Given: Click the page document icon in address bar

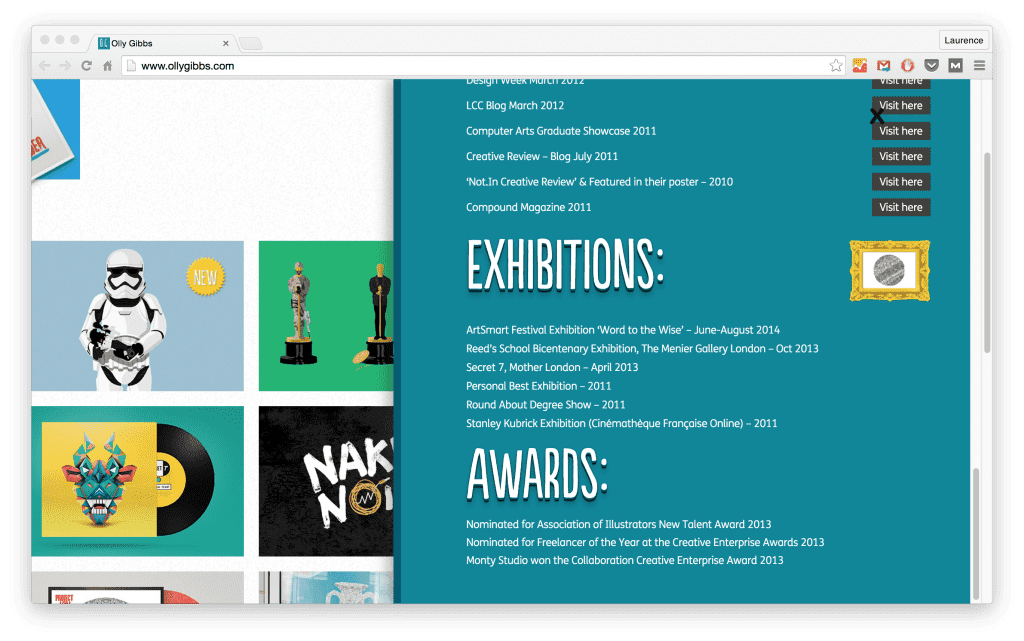Looking at the screenshot, I should click(131, 65).
